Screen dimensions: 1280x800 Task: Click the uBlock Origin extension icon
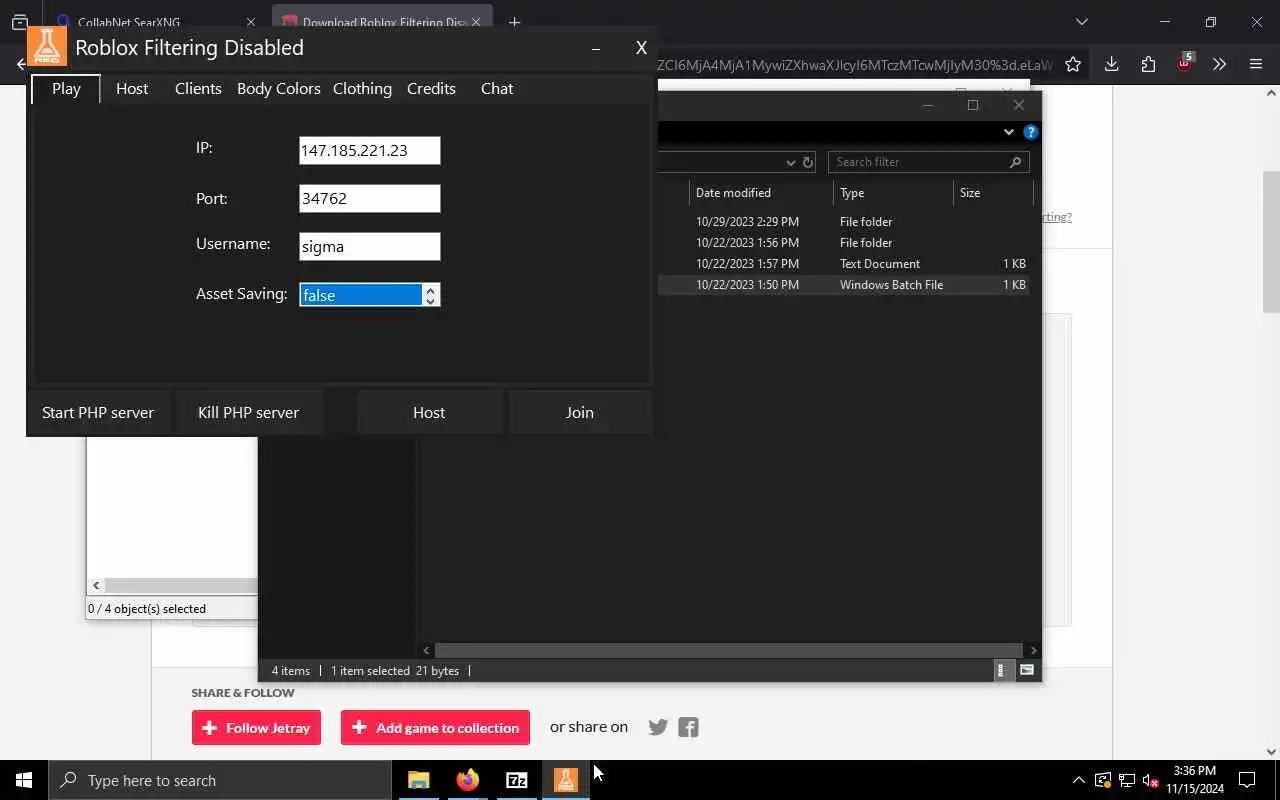1185,62
